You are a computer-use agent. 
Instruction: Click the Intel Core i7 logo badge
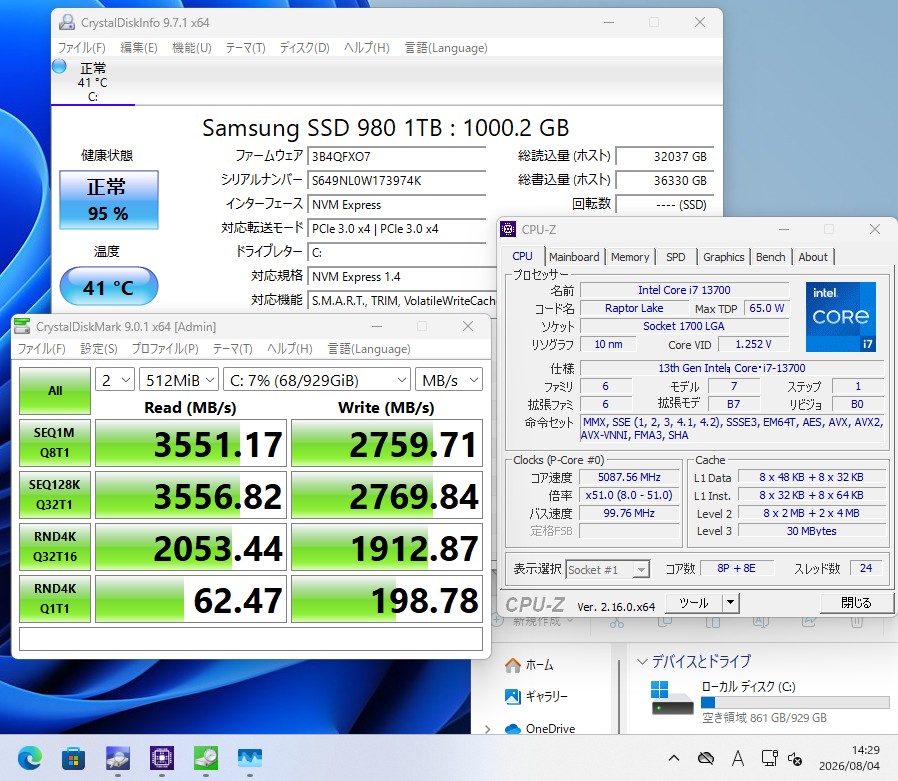[841, 317]
